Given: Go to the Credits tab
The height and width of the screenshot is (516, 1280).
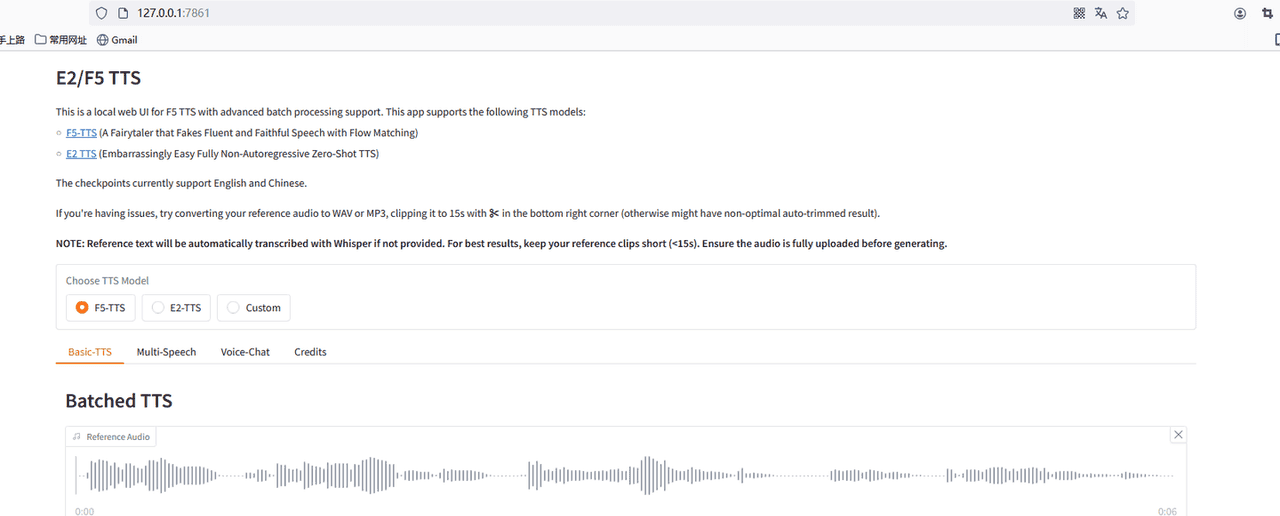Looking at the screenshot, I should click(x=310, y=352).
